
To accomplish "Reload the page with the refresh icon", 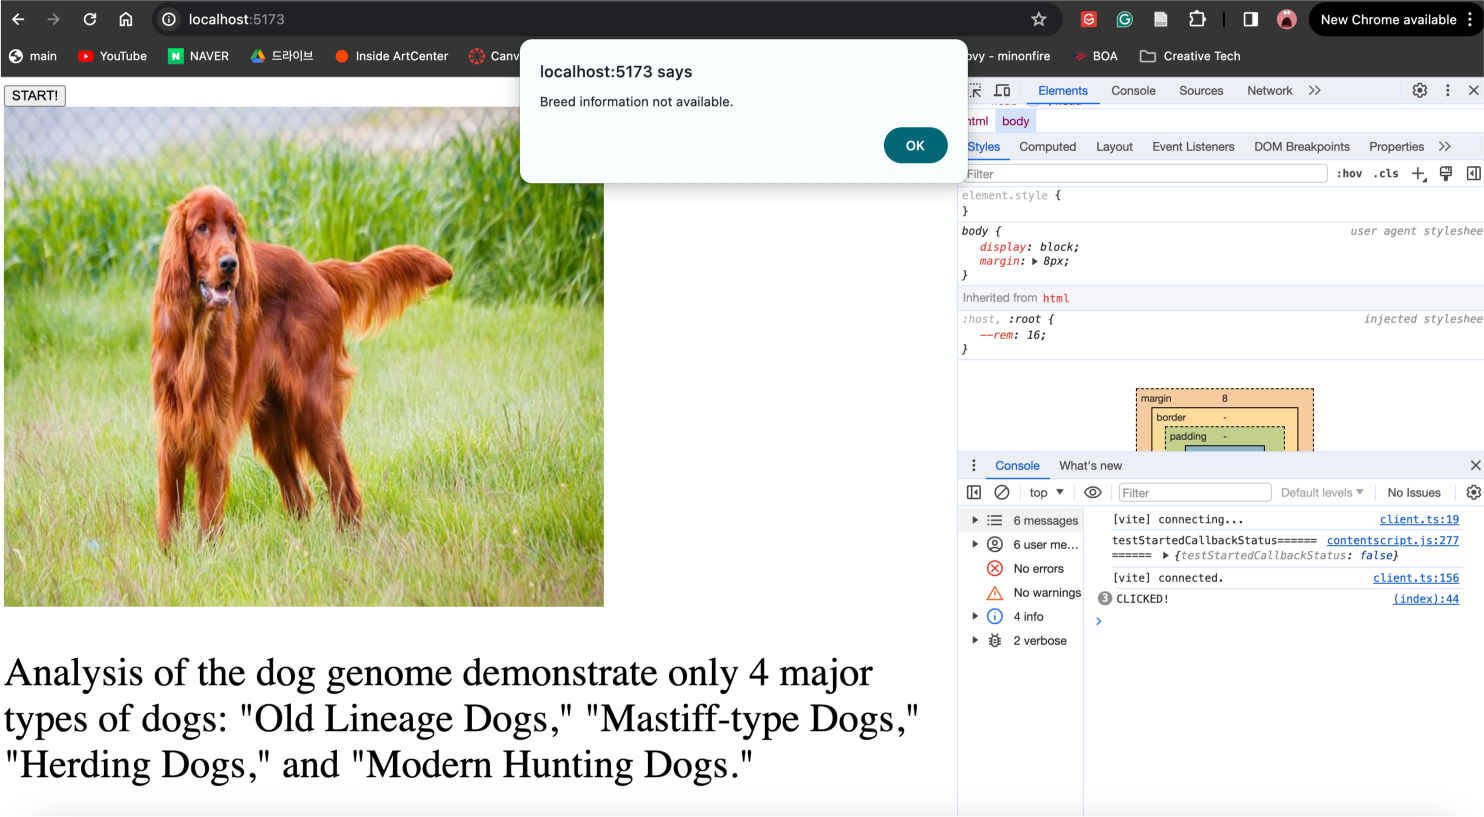I will point(90,19).
